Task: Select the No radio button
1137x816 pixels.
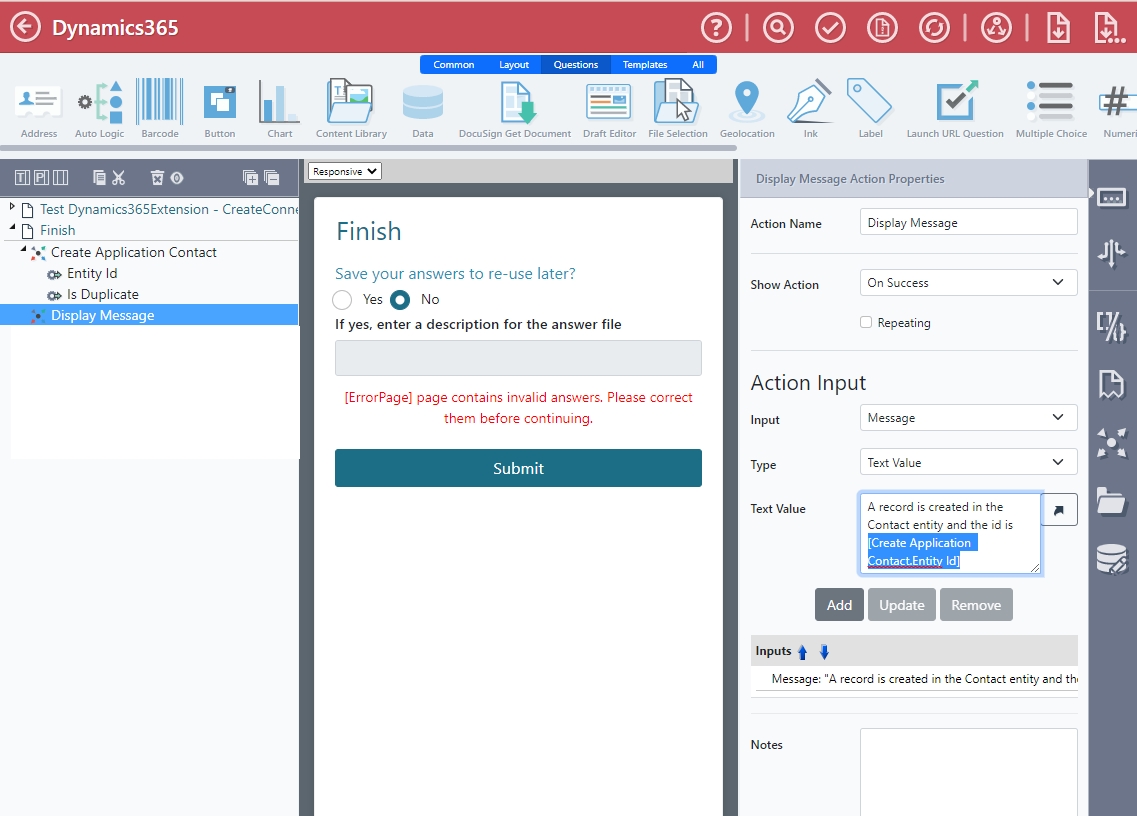Action: coord(400,300)
